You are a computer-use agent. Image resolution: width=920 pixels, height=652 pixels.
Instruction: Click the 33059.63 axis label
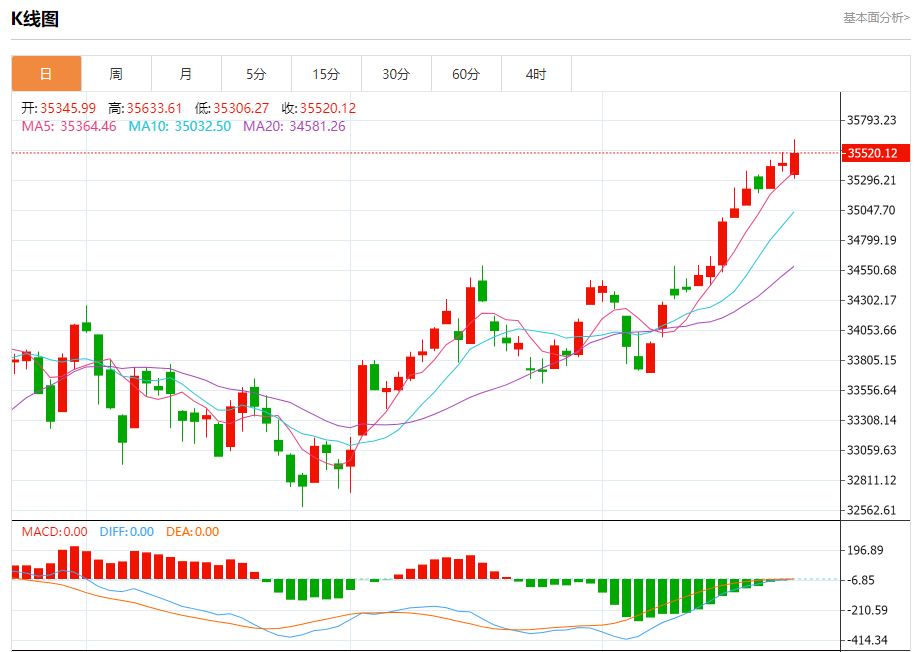click(x=871, y=450)
